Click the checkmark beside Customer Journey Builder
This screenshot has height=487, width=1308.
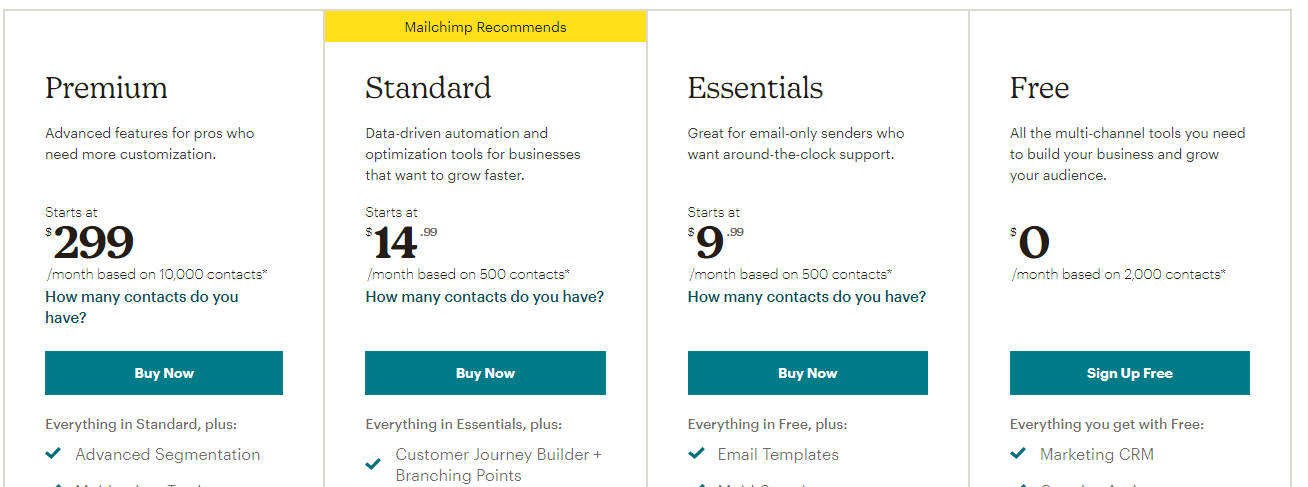[x=373, y=464]
